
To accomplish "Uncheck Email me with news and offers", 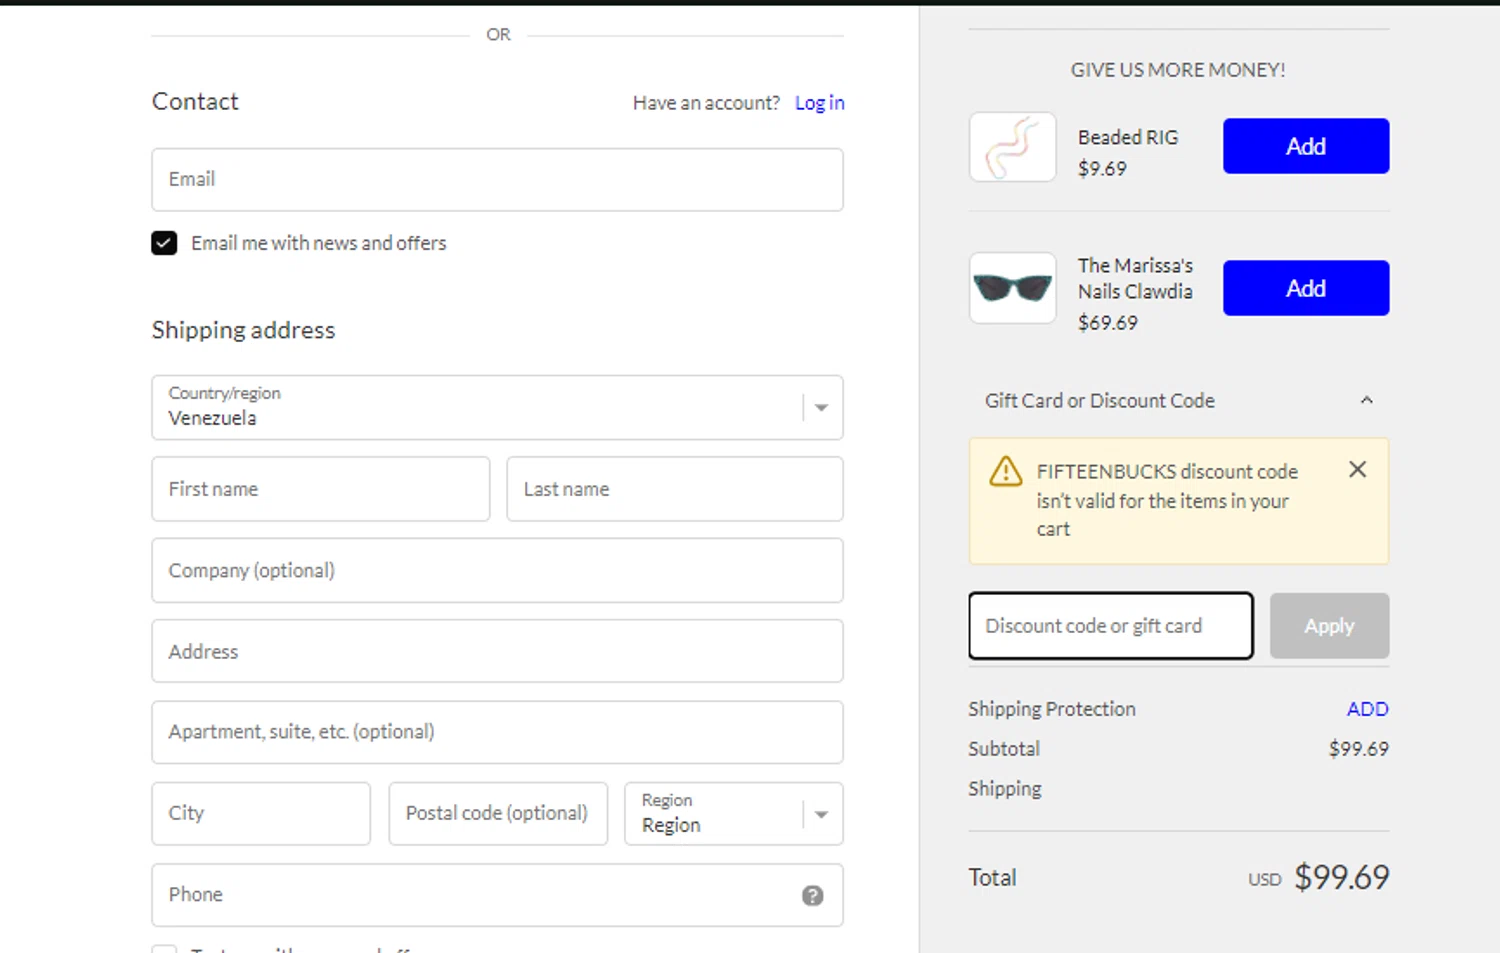I will click(164, 243).
